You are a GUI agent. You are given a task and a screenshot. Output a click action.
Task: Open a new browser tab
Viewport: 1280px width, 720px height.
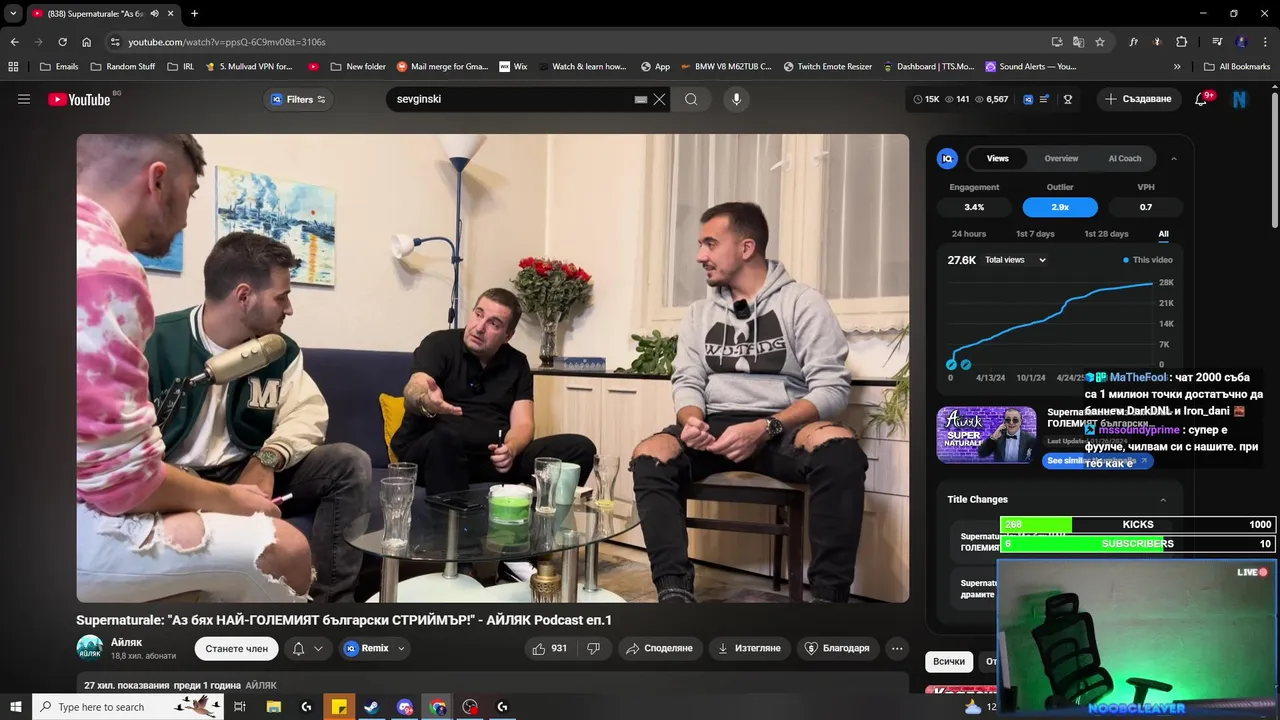point(194,14)
